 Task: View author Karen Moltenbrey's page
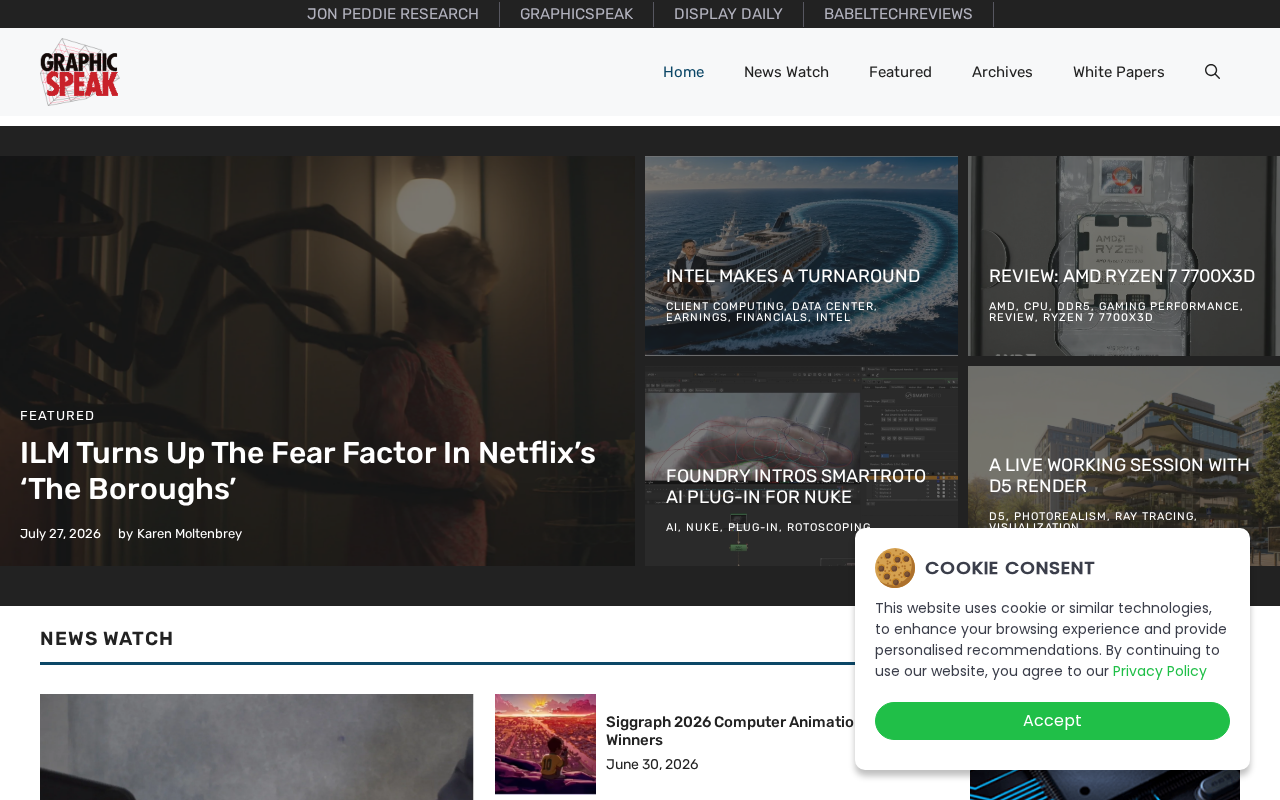[x=189, y=534]
